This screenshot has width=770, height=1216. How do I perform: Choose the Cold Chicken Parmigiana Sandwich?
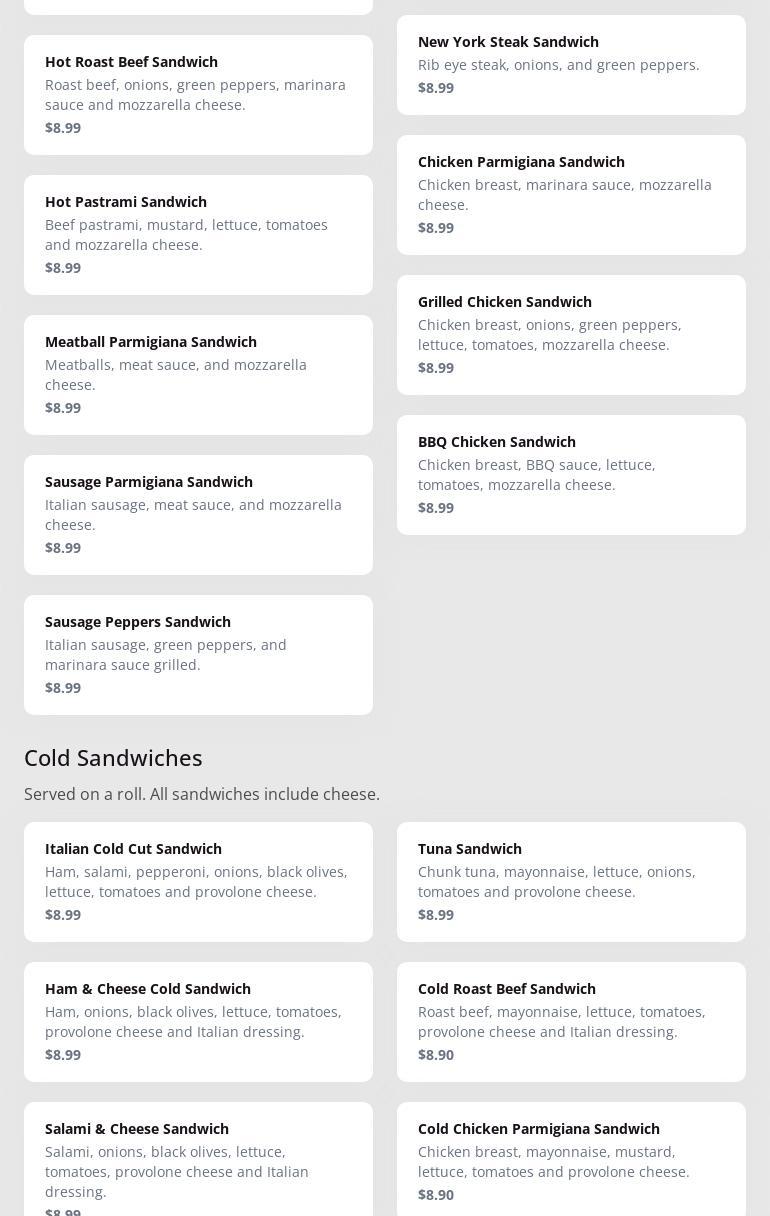pyautogui.click(x=571, y=1160)
